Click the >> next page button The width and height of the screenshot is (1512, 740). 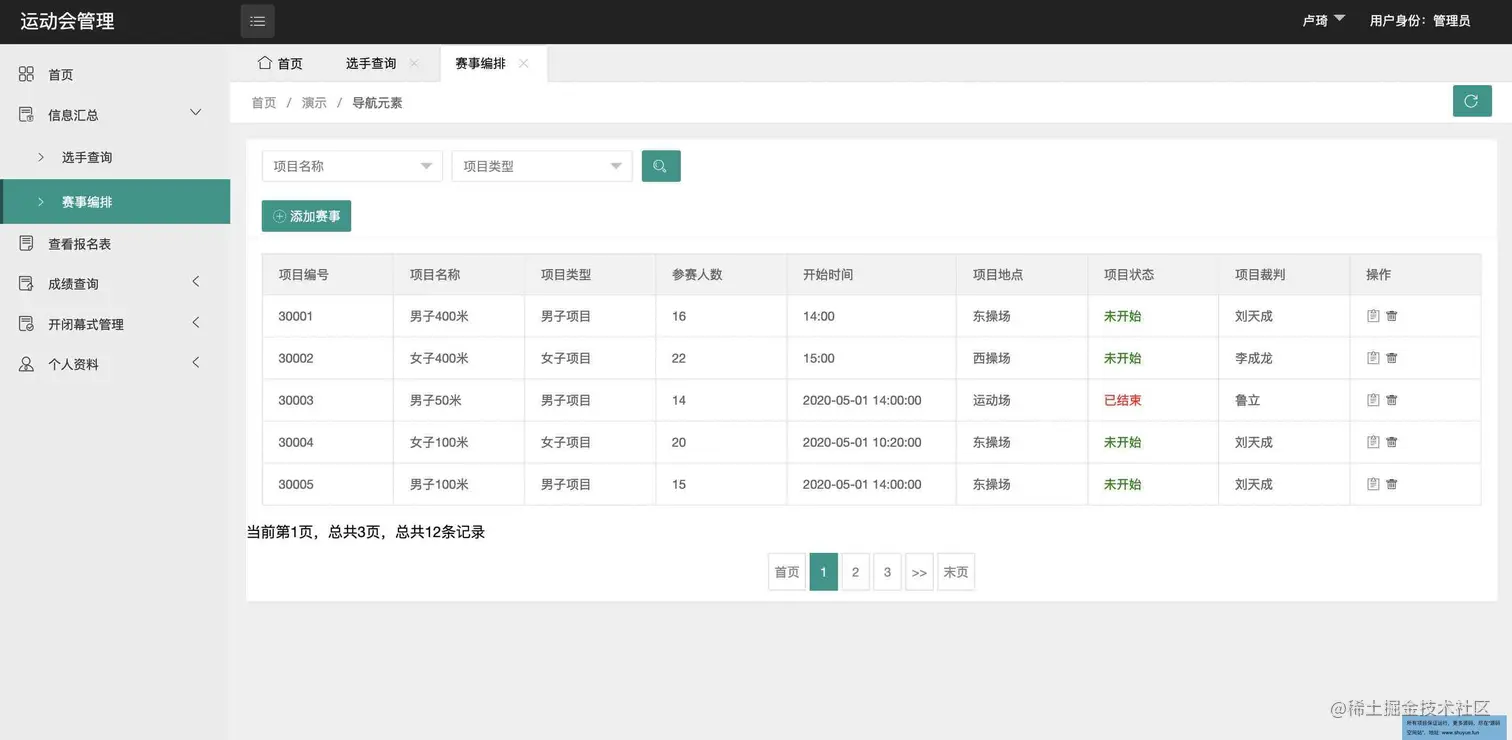tap(919, 572)
